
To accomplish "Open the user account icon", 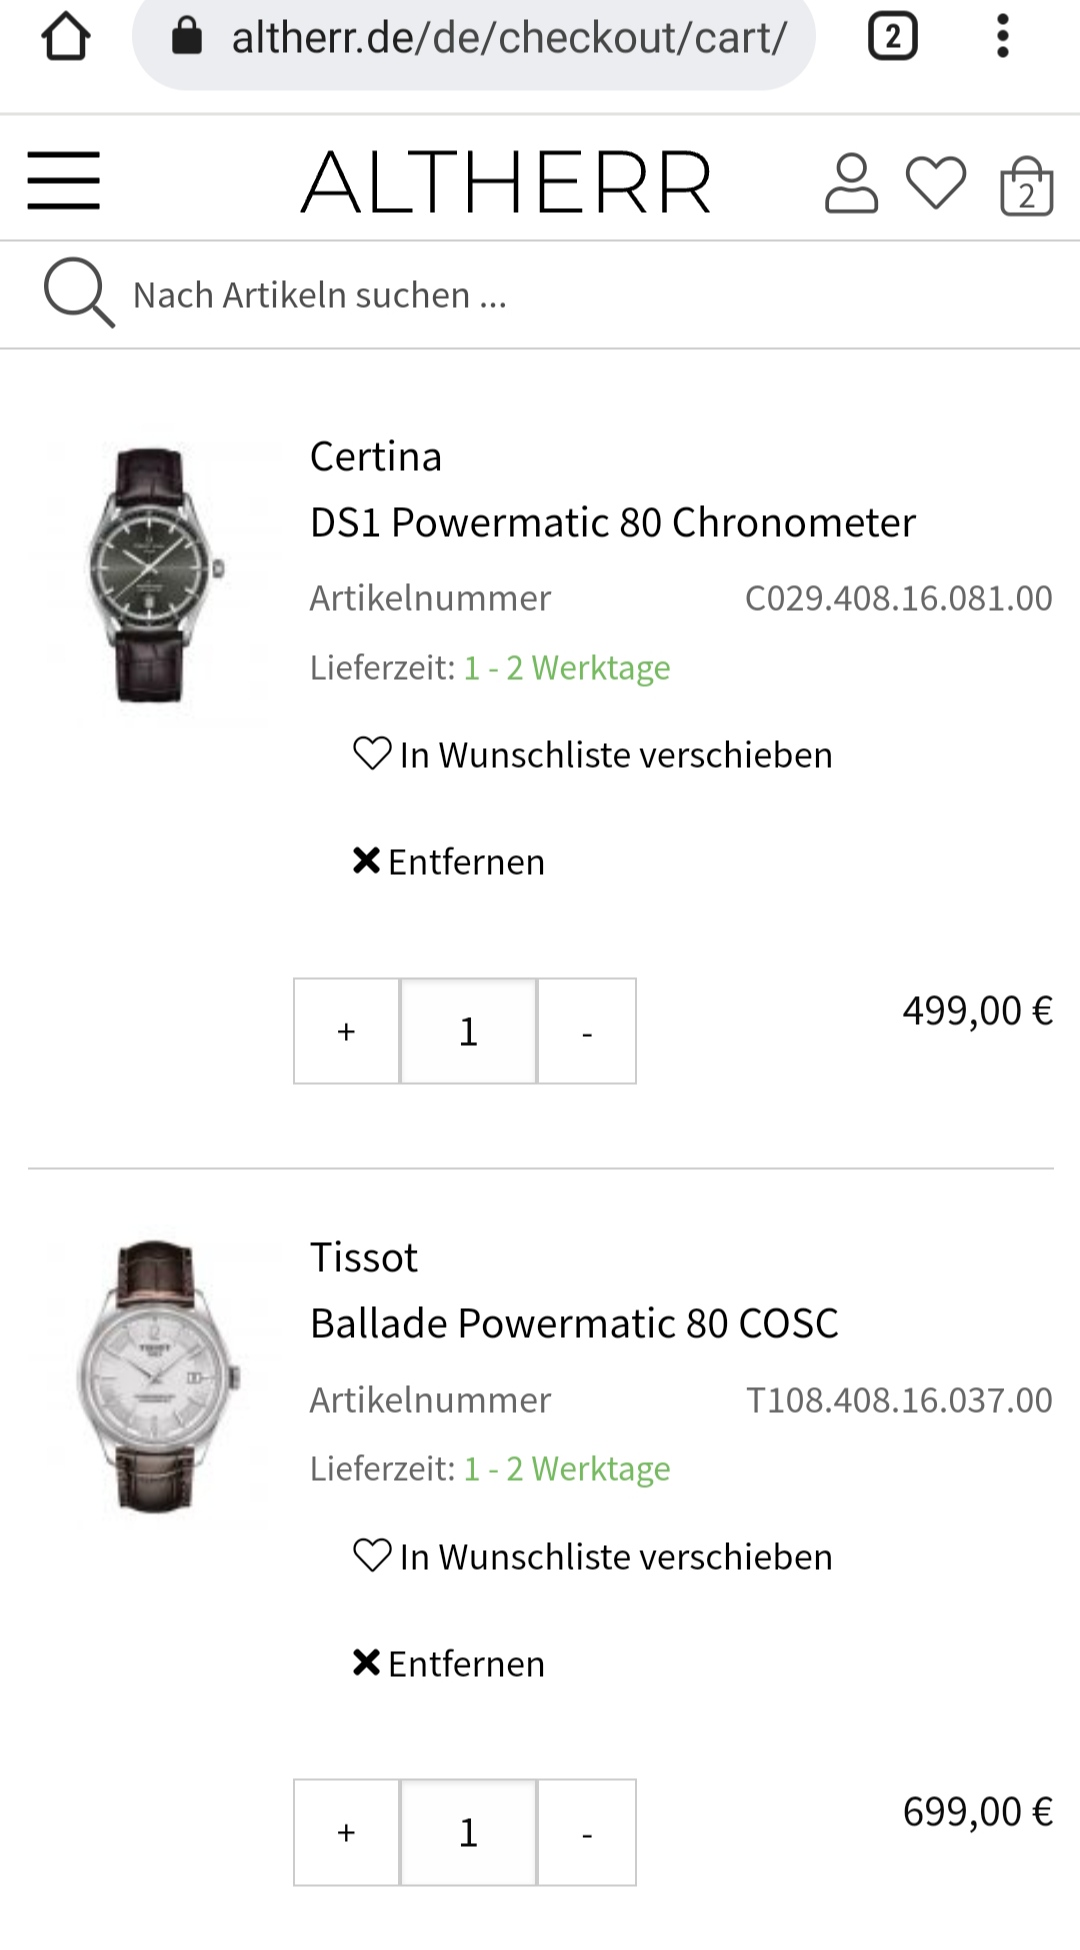I will (851, 183).
